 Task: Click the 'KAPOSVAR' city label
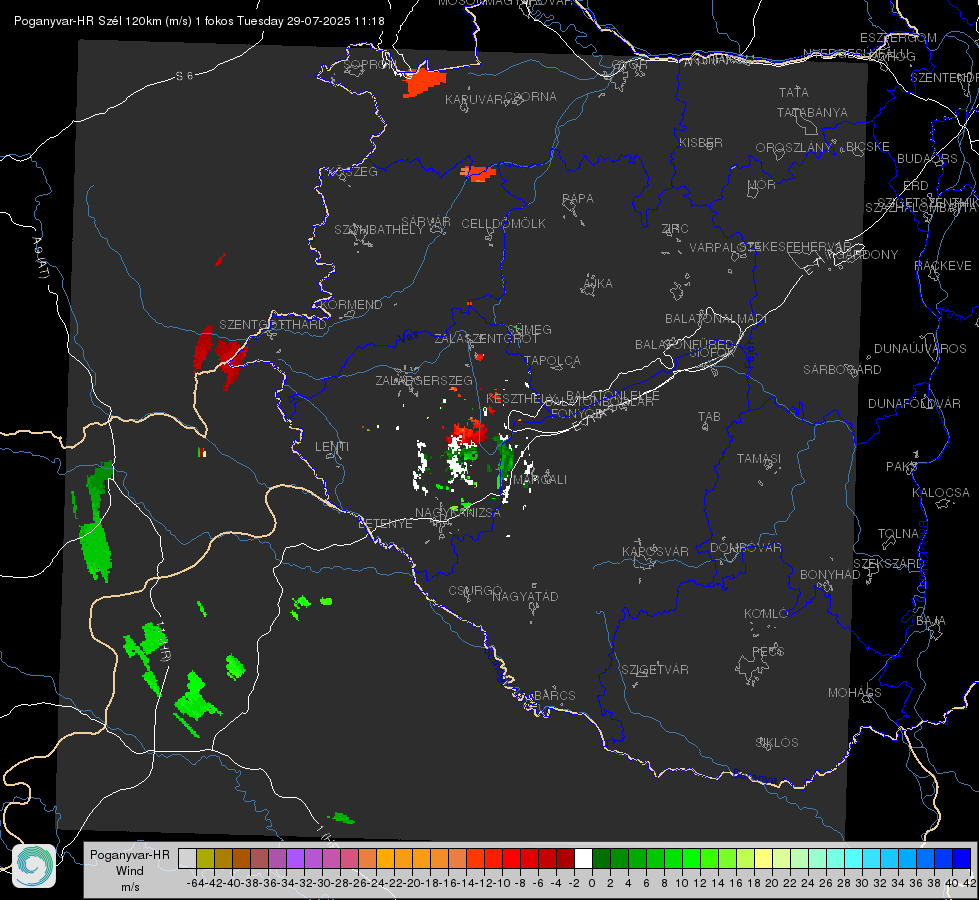coord(655,552)
